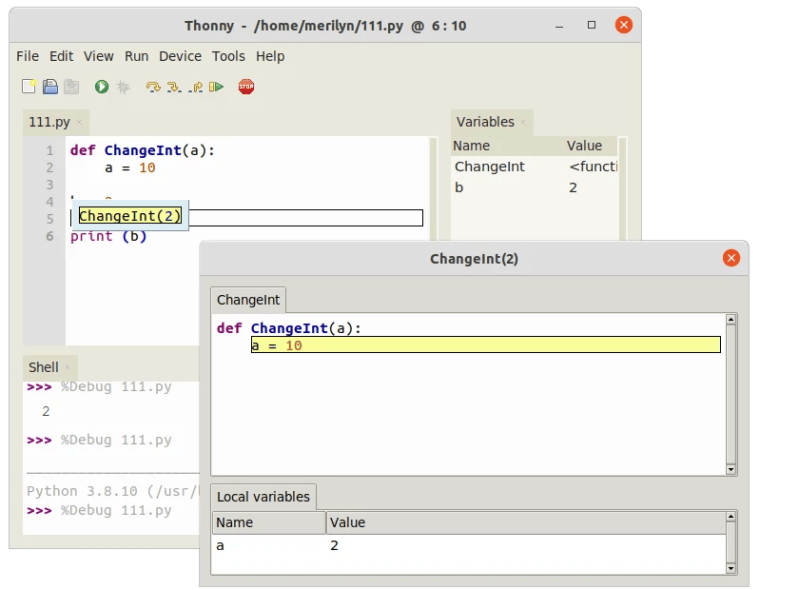Click last '%Debug 111.py' shell prompt line

(99, 511)
